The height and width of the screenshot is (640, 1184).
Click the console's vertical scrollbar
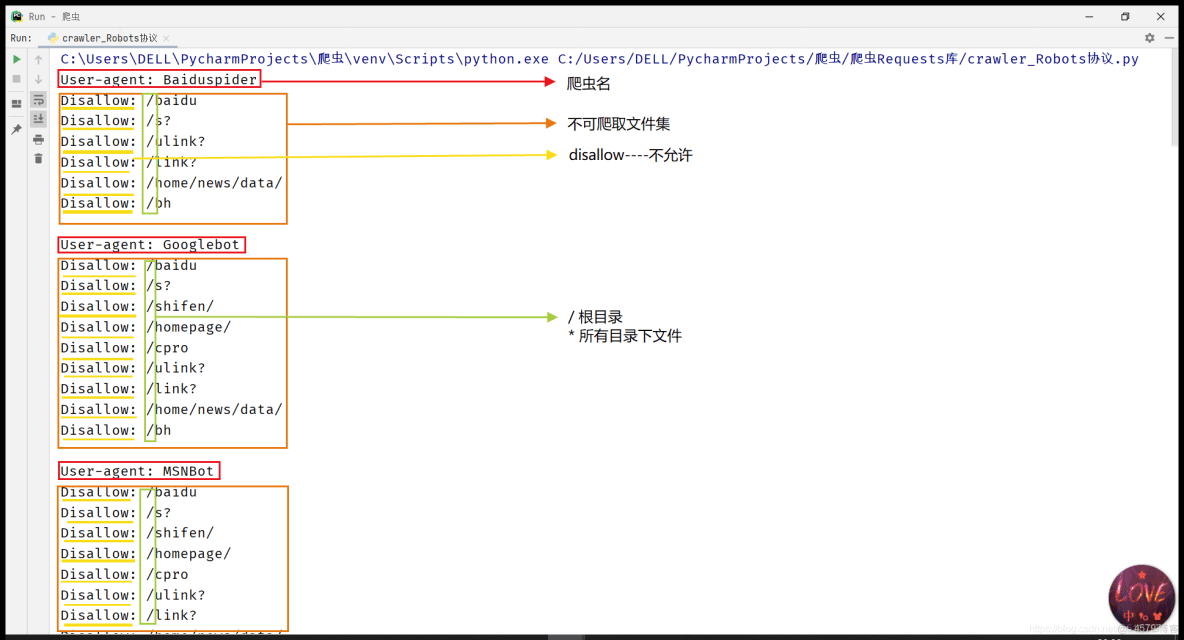click(x=1174, y=97)
